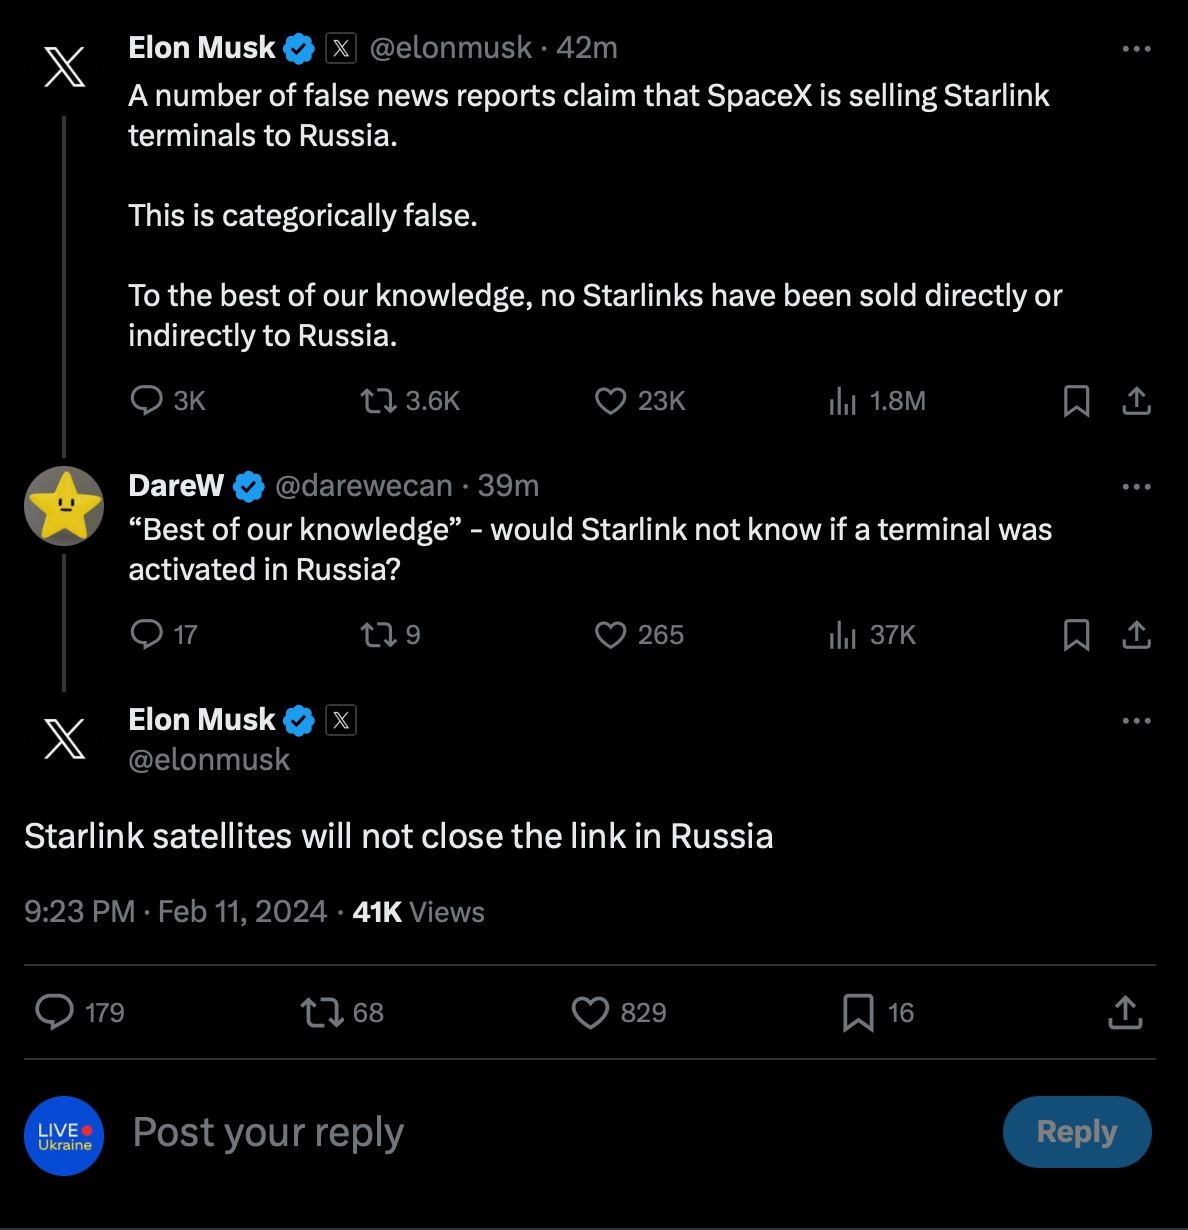
Task: Like the DareW reply with 265 likes
Action: click(x=610, y=635)
